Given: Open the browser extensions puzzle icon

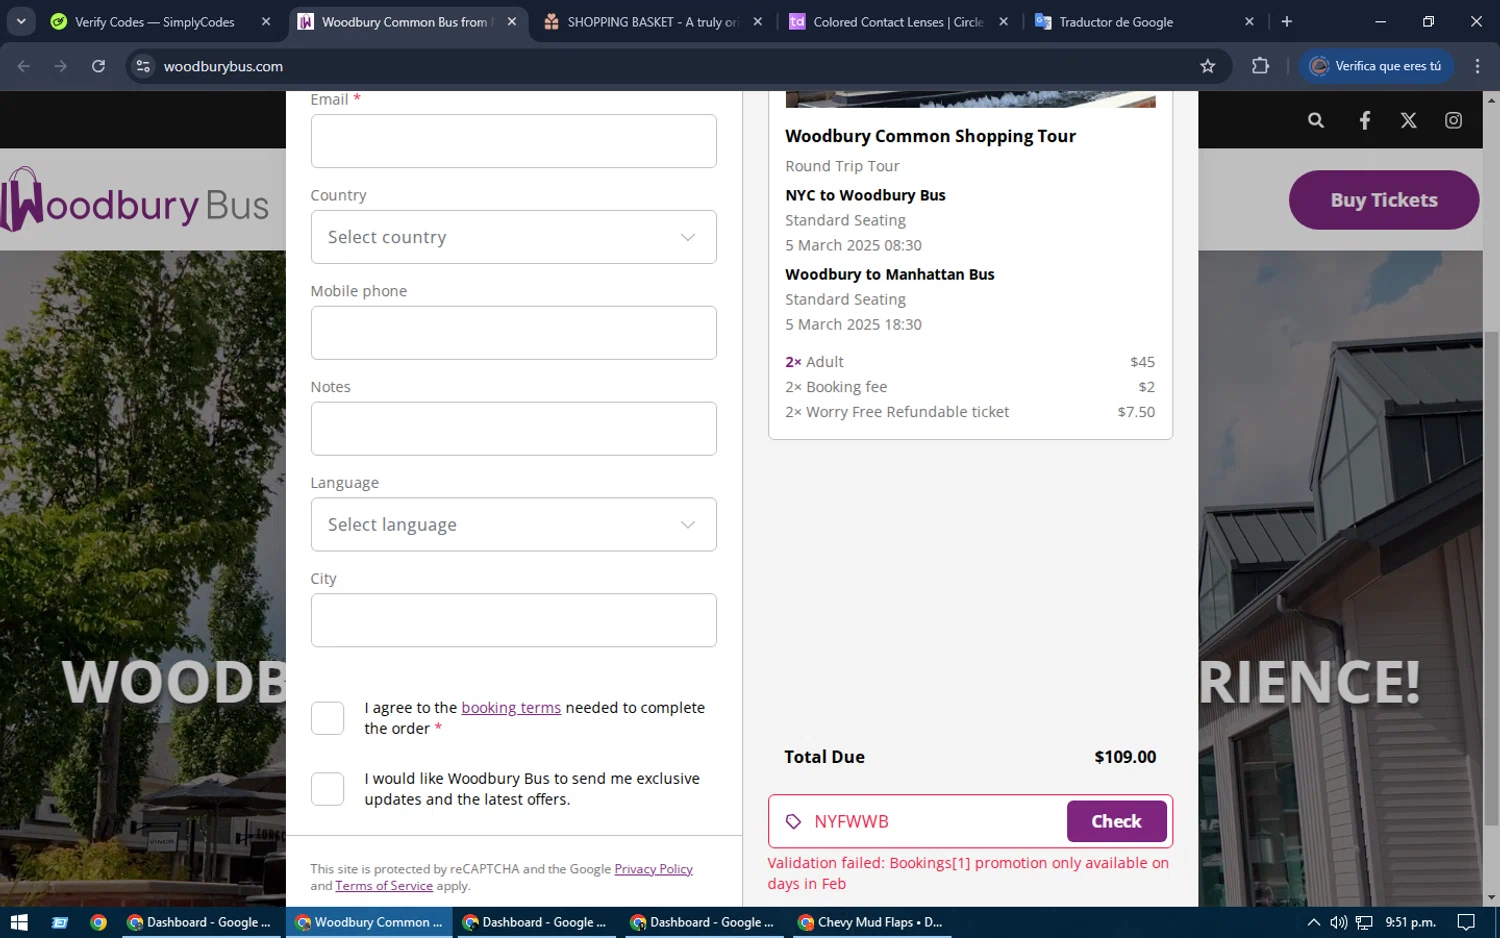Looking at the screenshot, I should click(x=1260, y=66).
